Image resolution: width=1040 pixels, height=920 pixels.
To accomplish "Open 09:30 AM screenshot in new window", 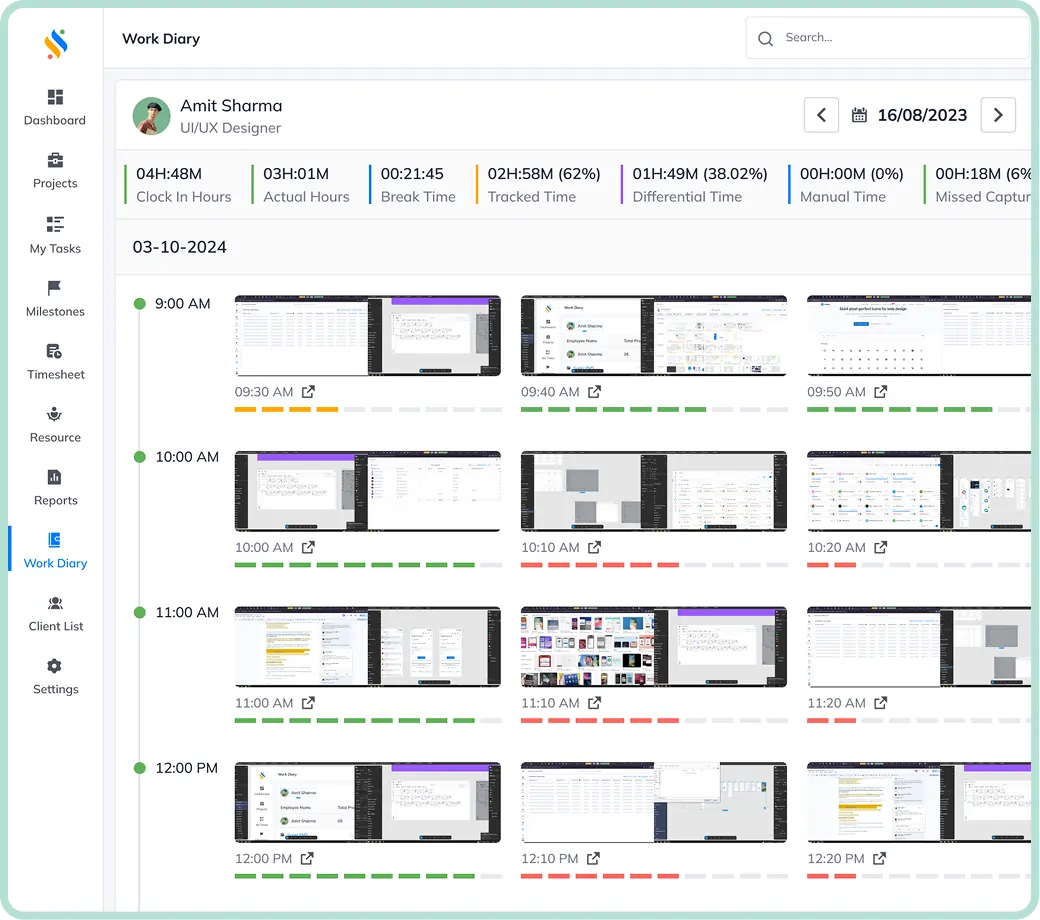I will 308,392.
